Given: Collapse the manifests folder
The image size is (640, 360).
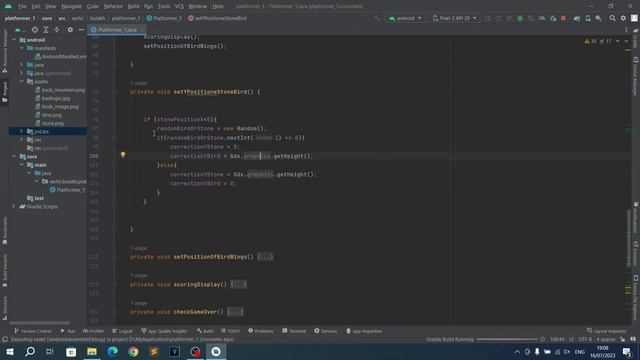Looking at the screenshot, I should click(22, 48).
